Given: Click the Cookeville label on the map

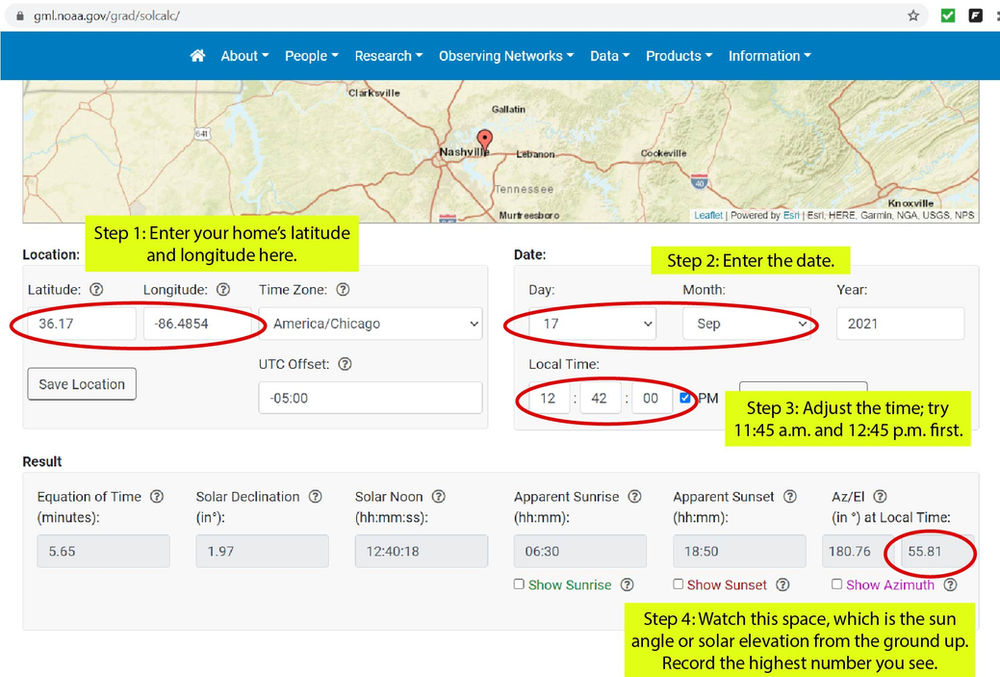Looking at the screenshot, I should pos(664,153).
